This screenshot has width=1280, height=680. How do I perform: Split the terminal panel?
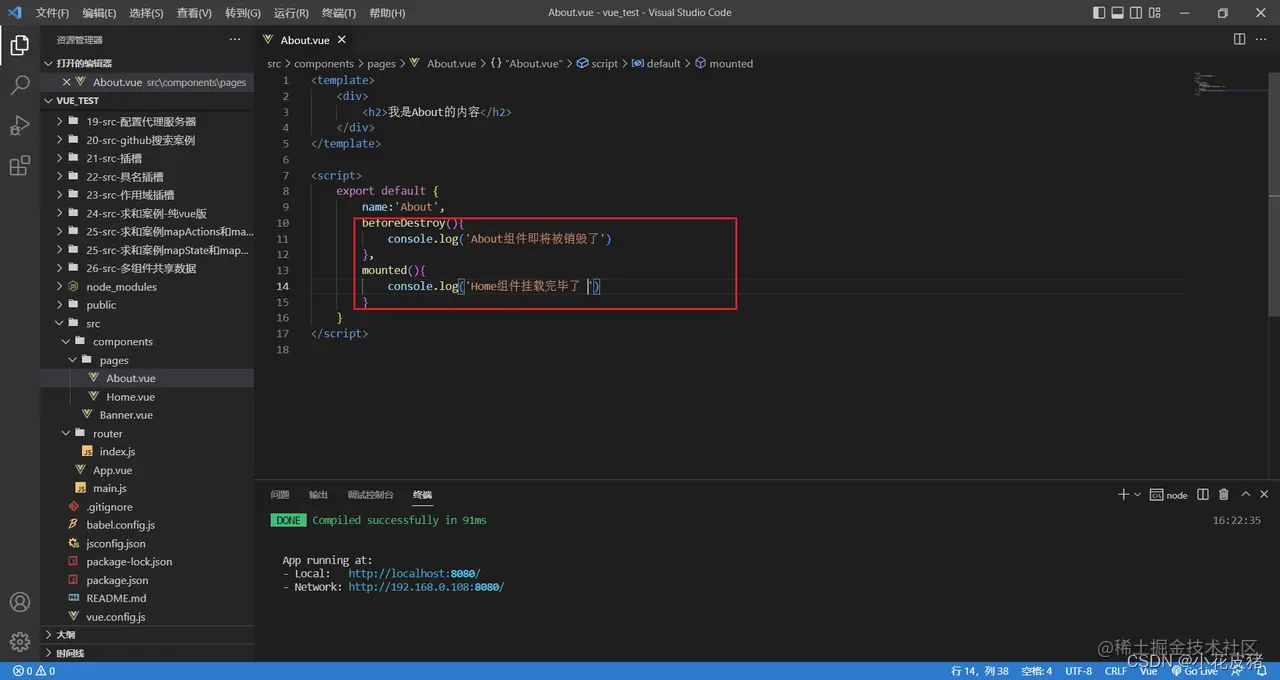(x=1202, y=494)
